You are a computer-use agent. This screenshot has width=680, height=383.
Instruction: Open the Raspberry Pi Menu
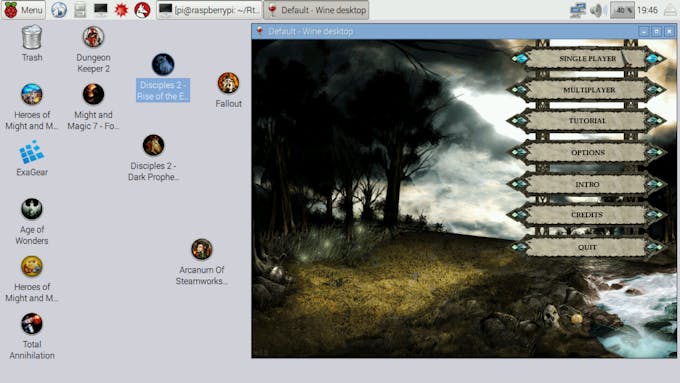23,10
